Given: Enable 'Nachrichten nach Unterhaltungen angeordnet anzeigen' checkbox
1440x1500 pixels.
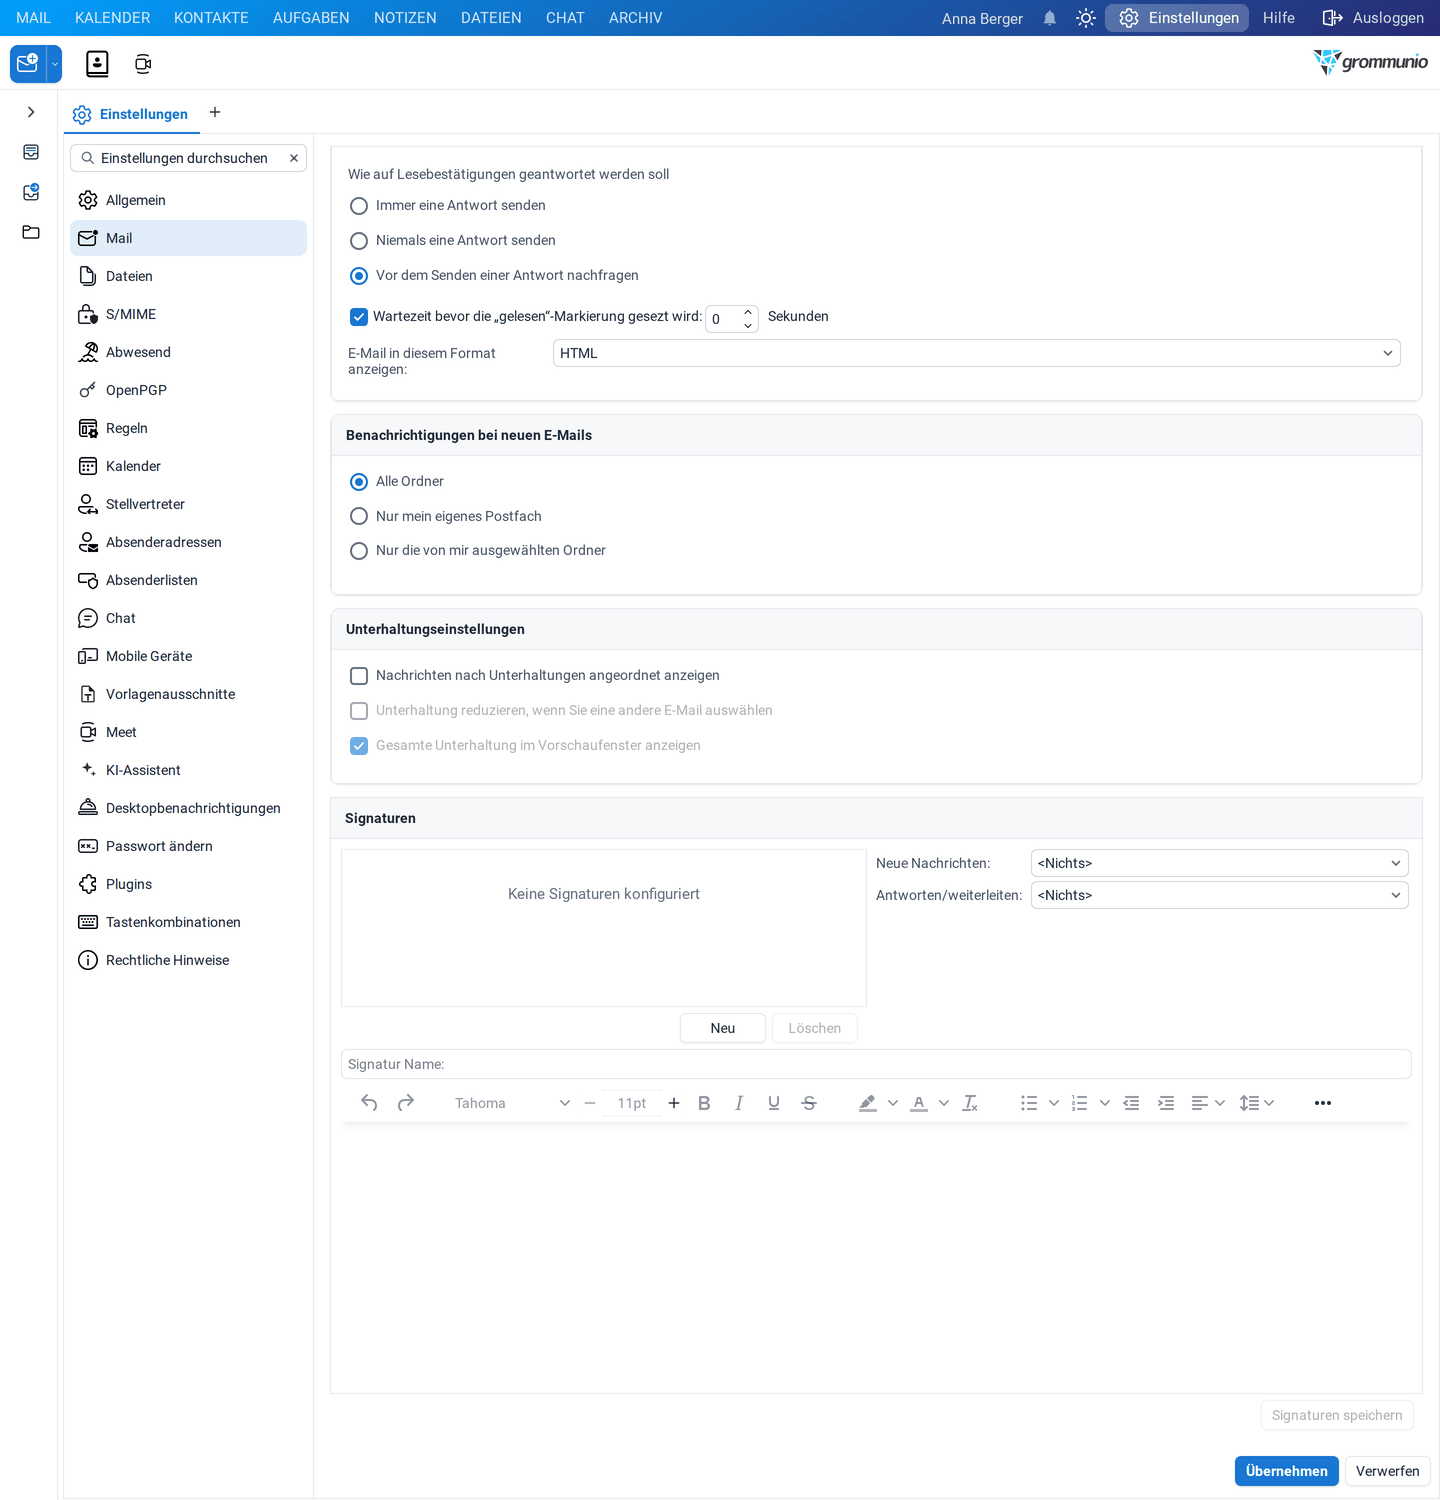Looking at the screenshot, I should [x=359, y=676].
